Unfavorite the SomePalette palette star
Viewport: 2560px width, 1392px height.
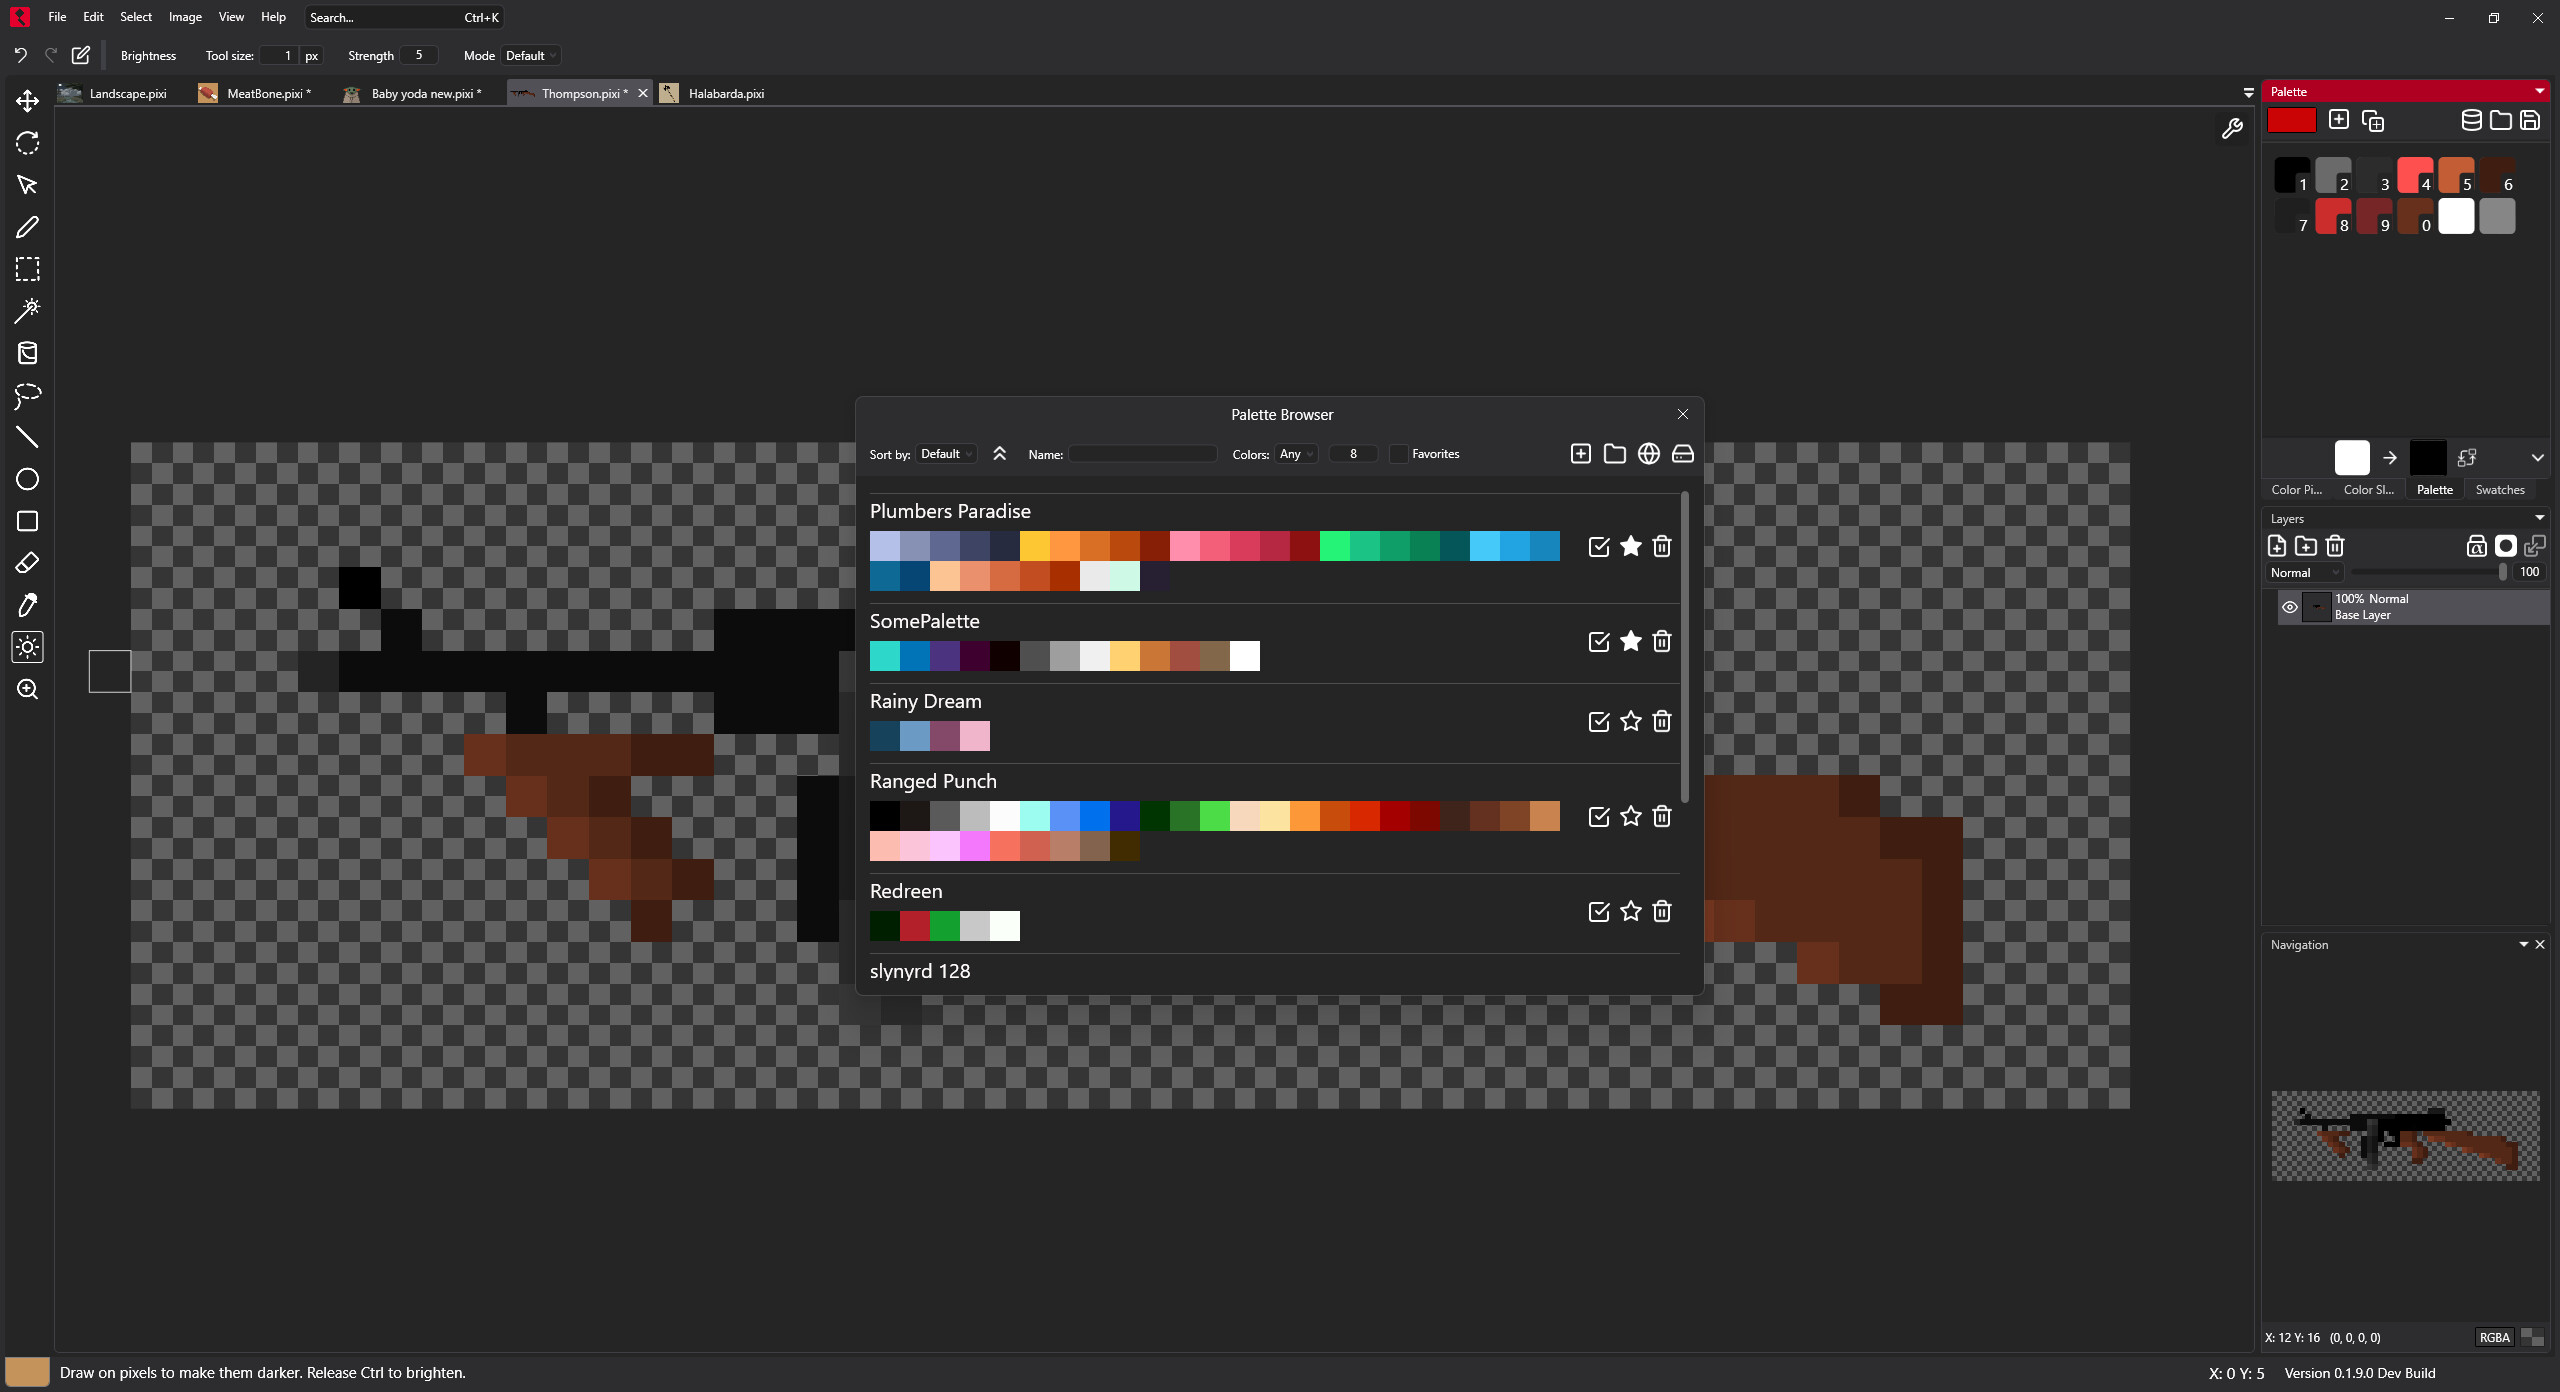tap(1630, 641)
